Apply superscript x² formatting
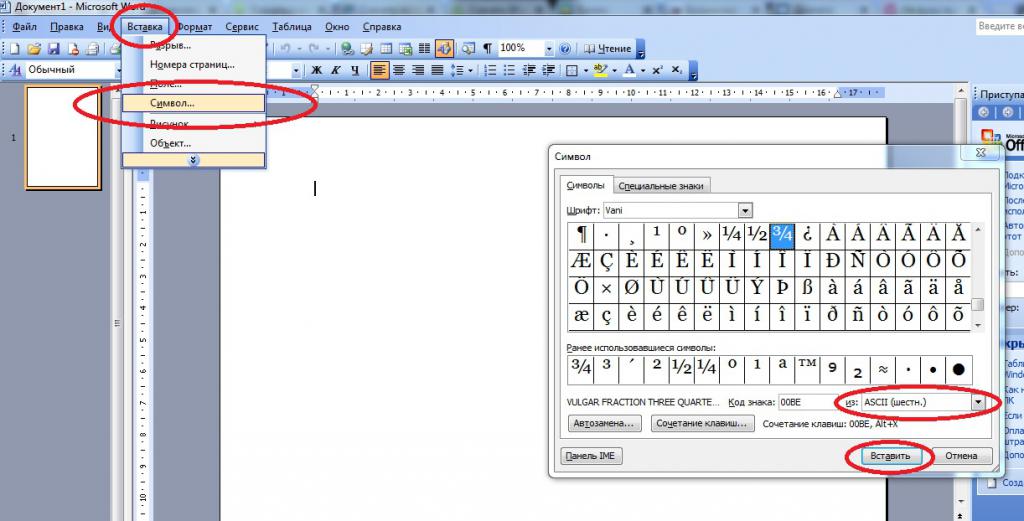 (658, 70)
